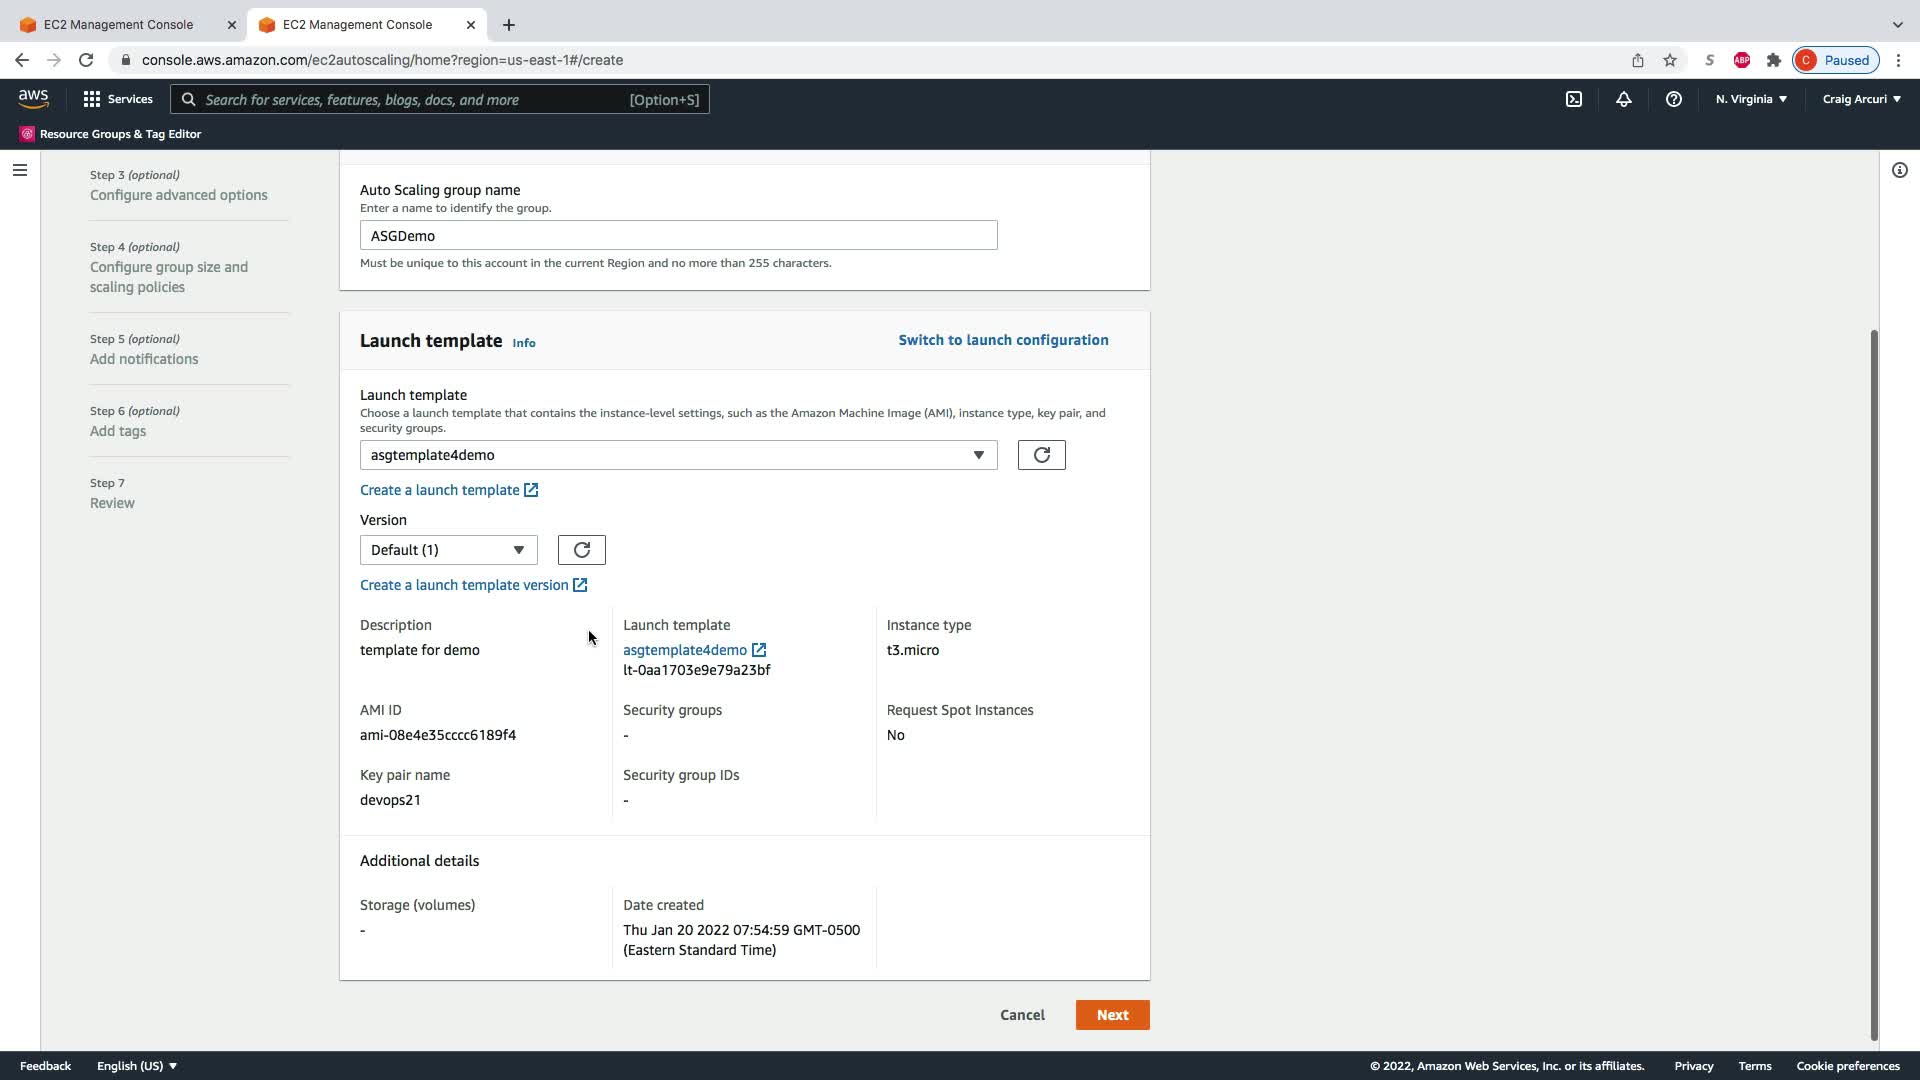Image resolution: width=1920 pixels, height=1080 pixels.
Task: Refresh the template version list
Action: click(581, 550)
